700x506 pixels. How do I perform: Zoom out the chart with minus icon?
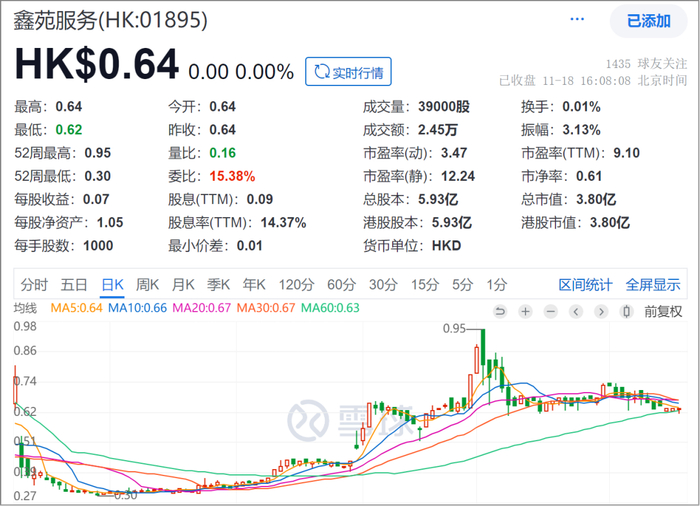click(x=551, y=311)
